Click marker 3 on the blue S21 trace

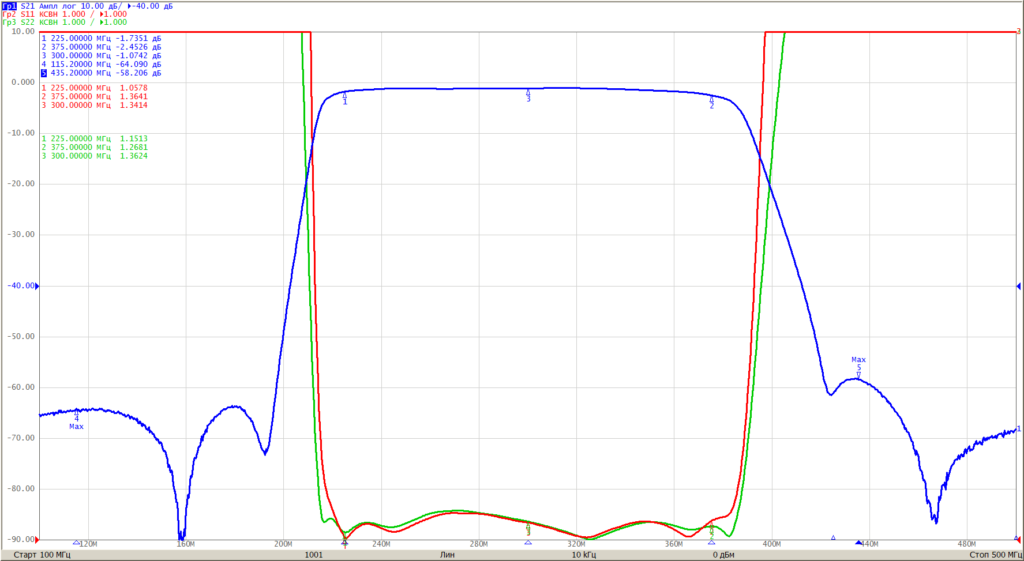click(x=528, y=95)
